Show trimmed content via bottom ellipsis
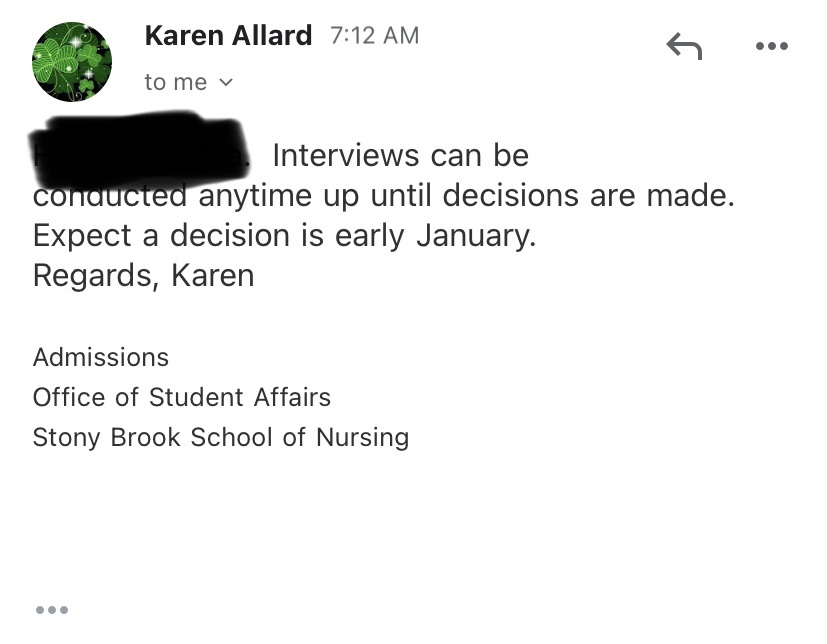The image size is (827, 644). click(52, 610)
